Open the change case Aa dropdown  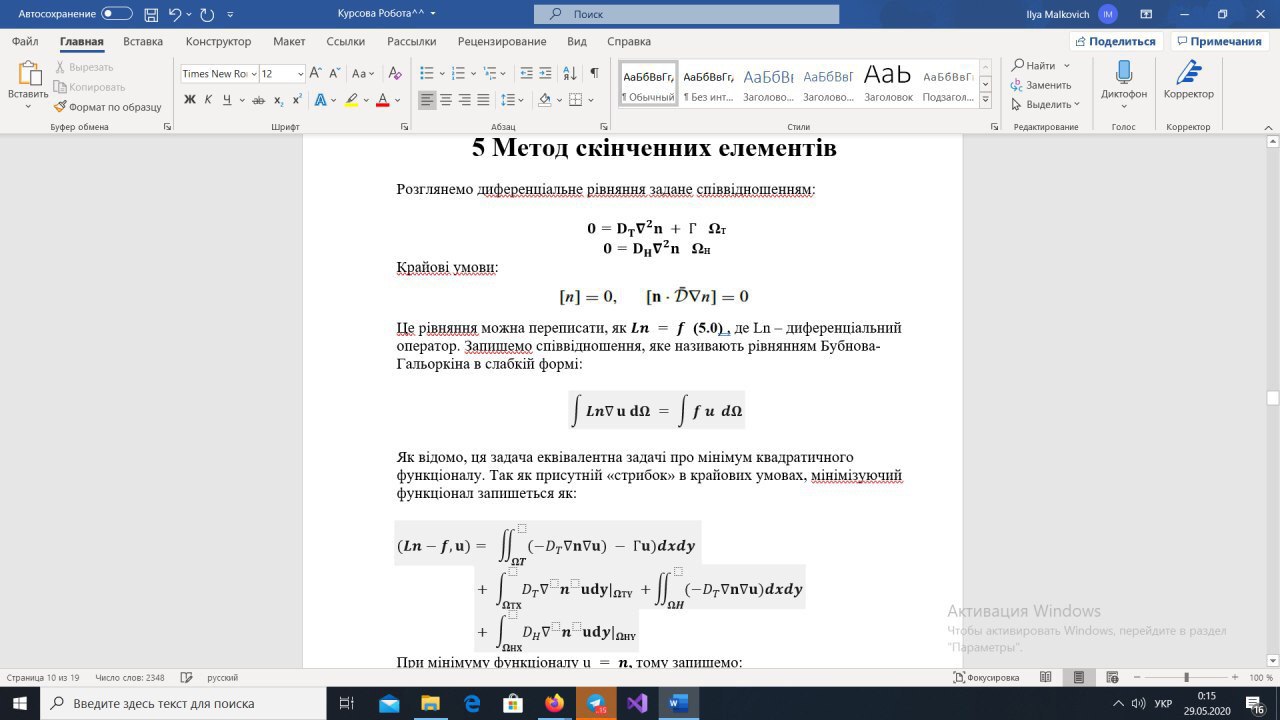363,73
